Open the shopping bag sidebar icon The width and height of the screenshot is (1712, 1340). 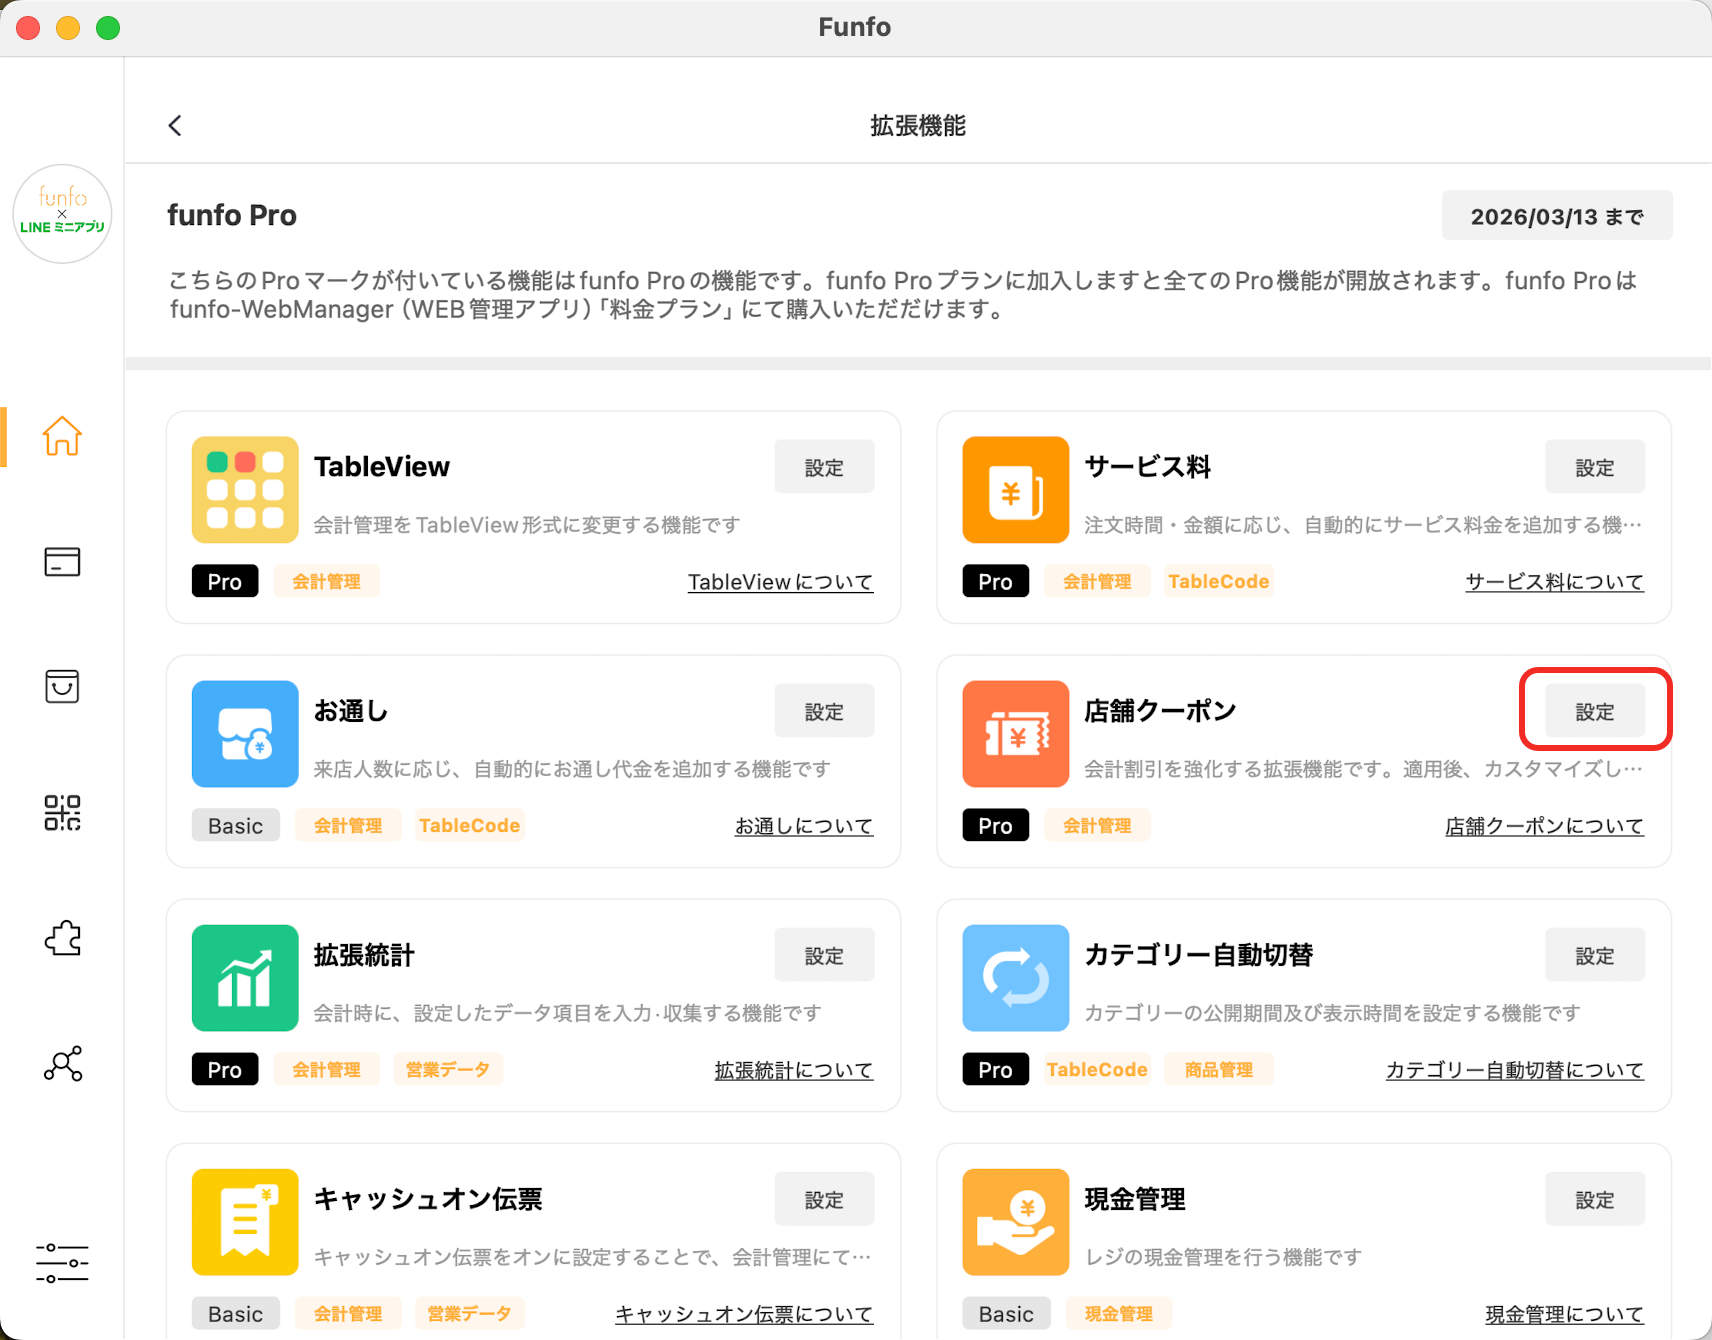(62, 687)
